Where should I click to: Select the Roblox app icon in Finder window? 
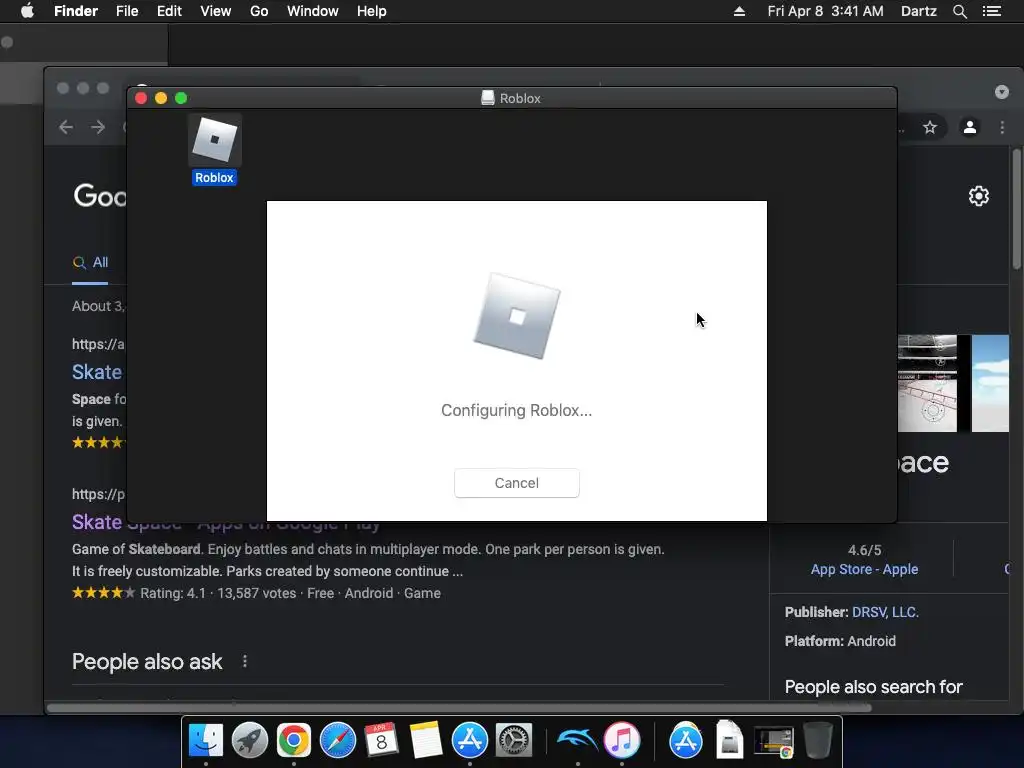214,140
